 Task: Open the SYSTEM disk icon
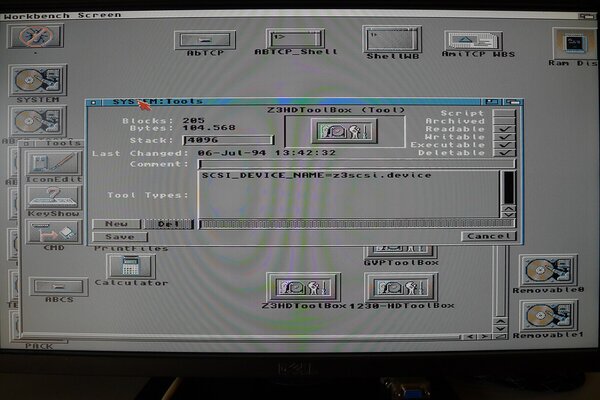[37, 80]
